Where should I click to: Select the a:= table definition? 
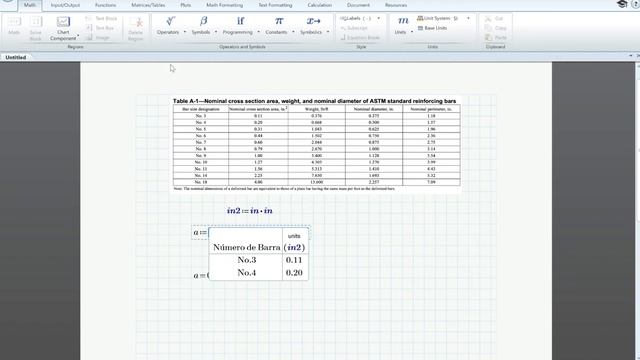coord(200,233)
